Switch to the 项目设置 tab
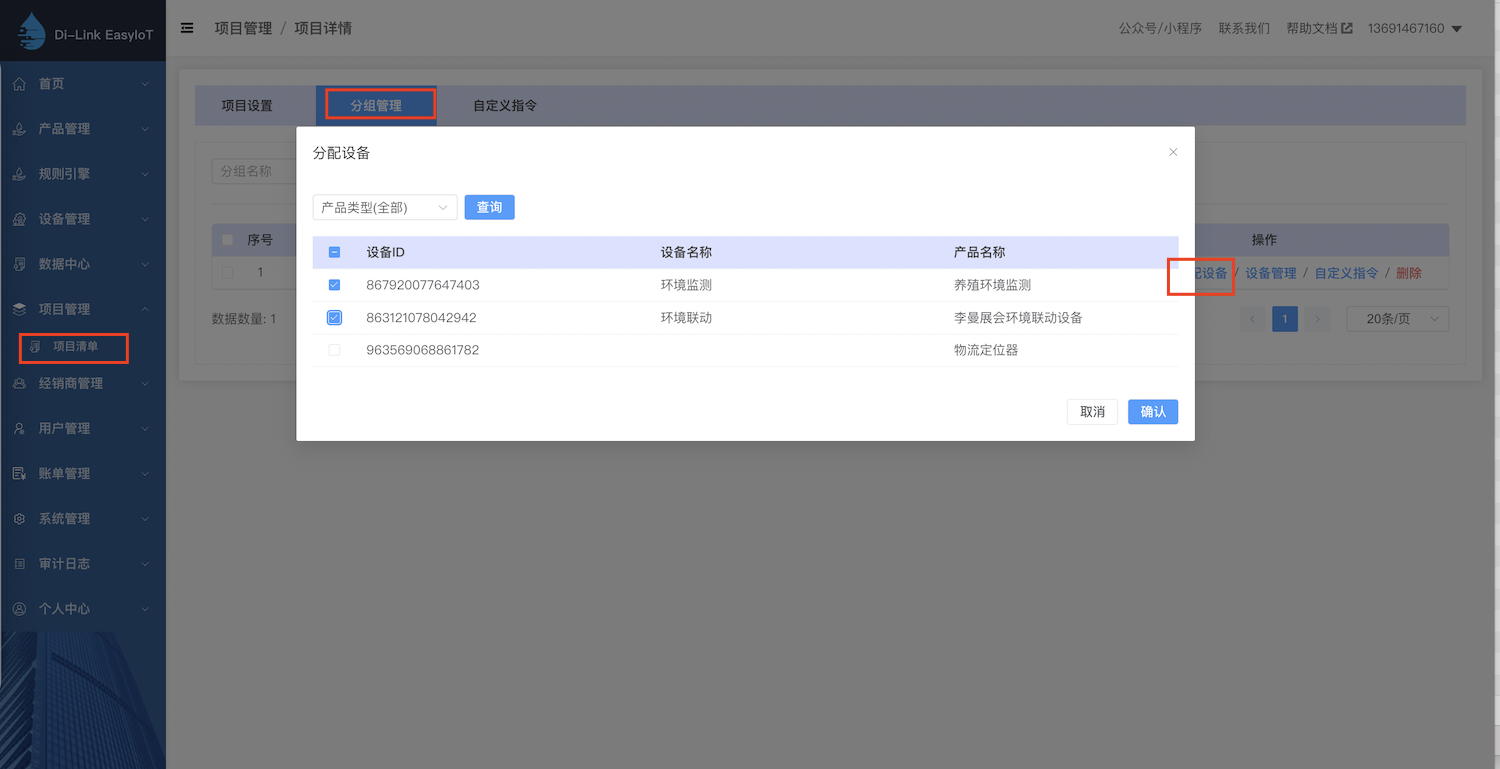1500x769 pixels. pyautogui.click(x=247, y=105)
